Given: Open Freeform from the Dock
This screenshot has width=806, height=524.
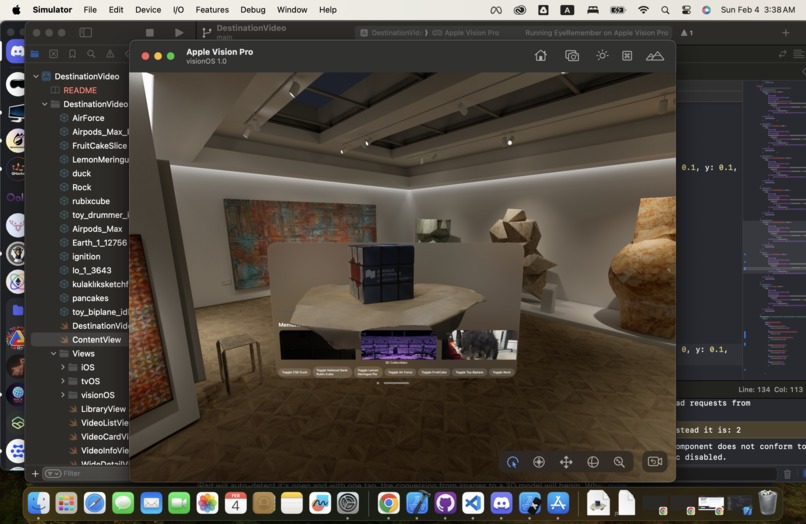Looking at the screenshot, I should coord(320,502).
